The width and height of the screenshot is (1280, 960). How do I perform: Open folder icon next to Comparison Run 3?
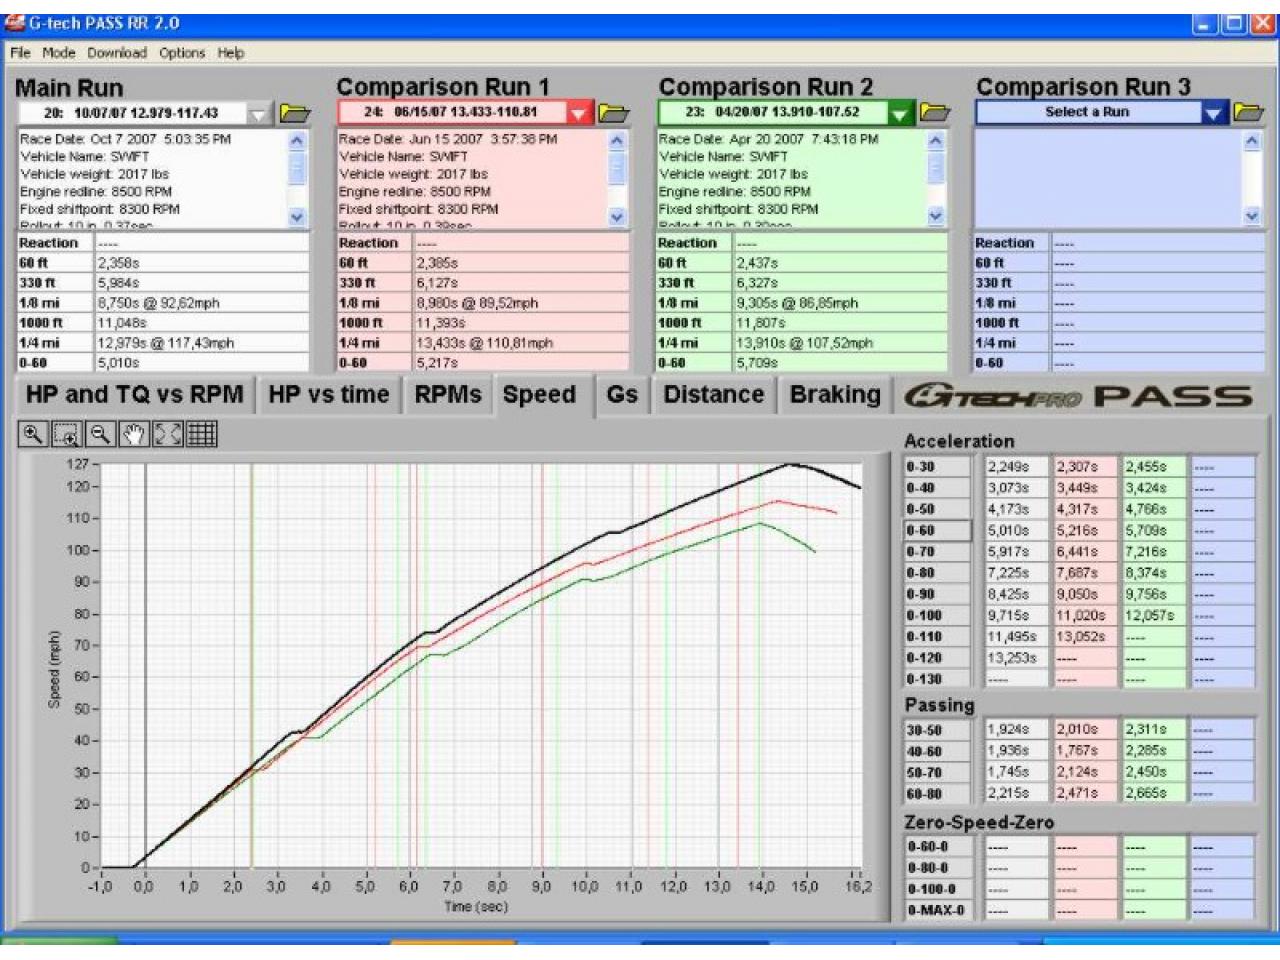pyautogui.click(x=1248, y=112)
